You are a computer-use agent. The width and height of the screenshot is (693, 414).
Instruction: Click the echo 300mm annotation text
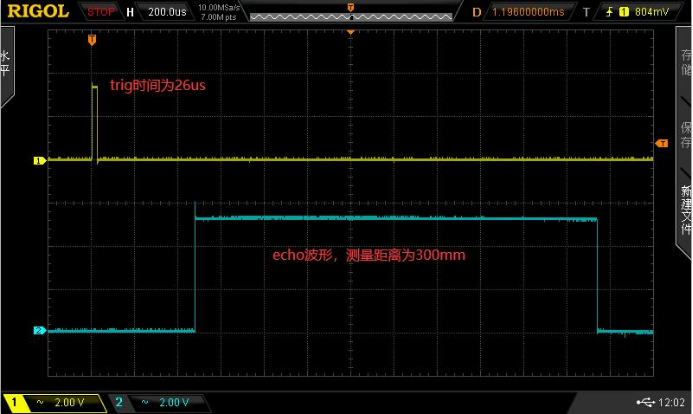click(x=369, y=255)
